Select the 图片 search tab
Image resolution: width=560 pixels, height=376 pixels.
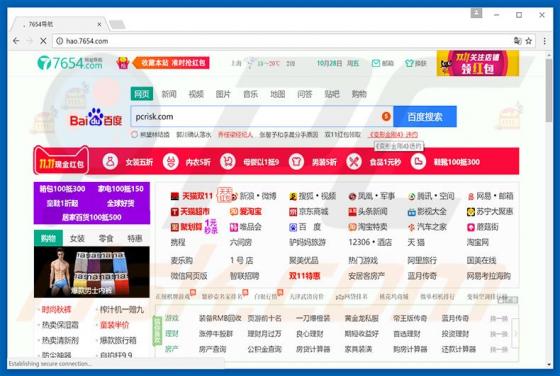[223, 94]
